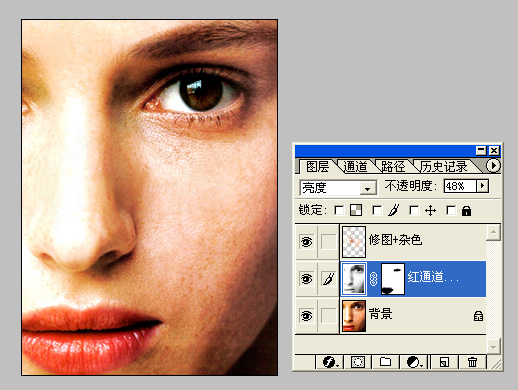Select the 红通道 layer mask thumbnail

393,279
